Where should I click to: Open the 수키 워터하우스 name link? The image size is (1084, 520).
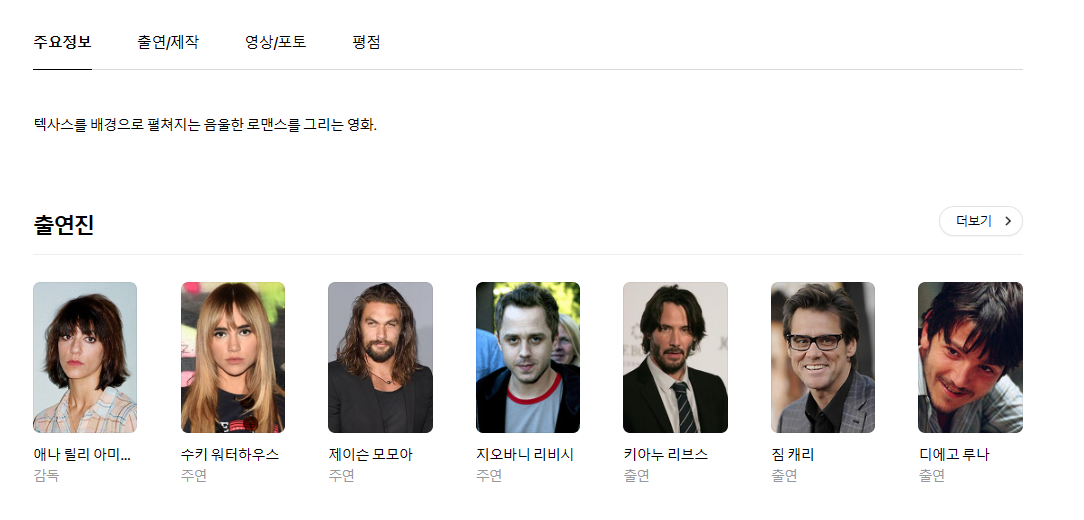[x=230, y=455]
